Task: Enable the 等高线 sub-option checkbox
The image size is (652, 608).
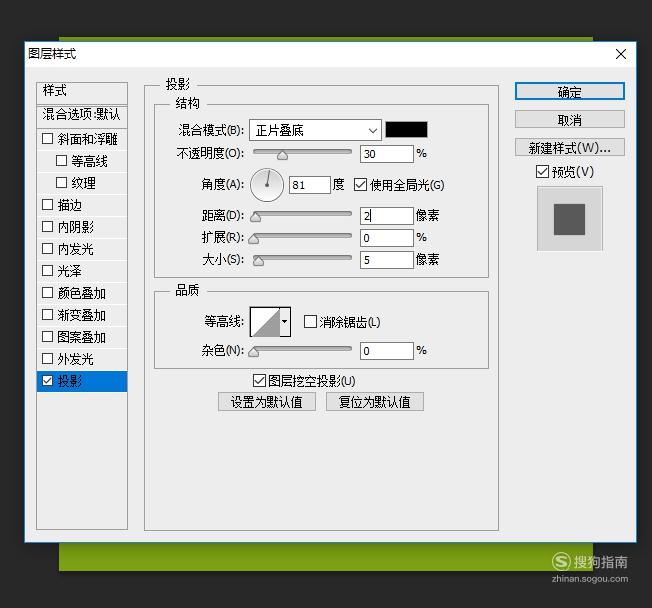Action: point(61,160)
